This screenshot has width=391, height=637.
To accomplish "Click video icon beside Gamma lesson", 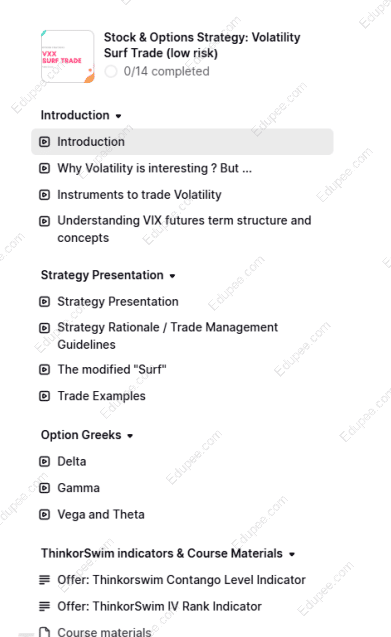I will [x=44, y=488].
